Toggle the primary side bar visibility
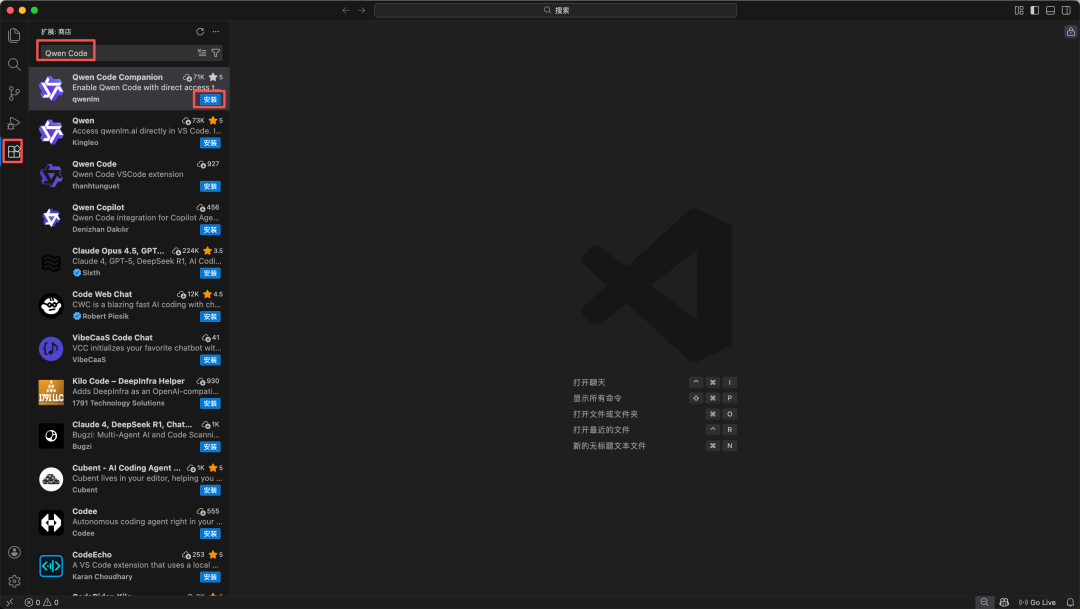This screenshot has width=1080, height=609. click(1035, 10)
